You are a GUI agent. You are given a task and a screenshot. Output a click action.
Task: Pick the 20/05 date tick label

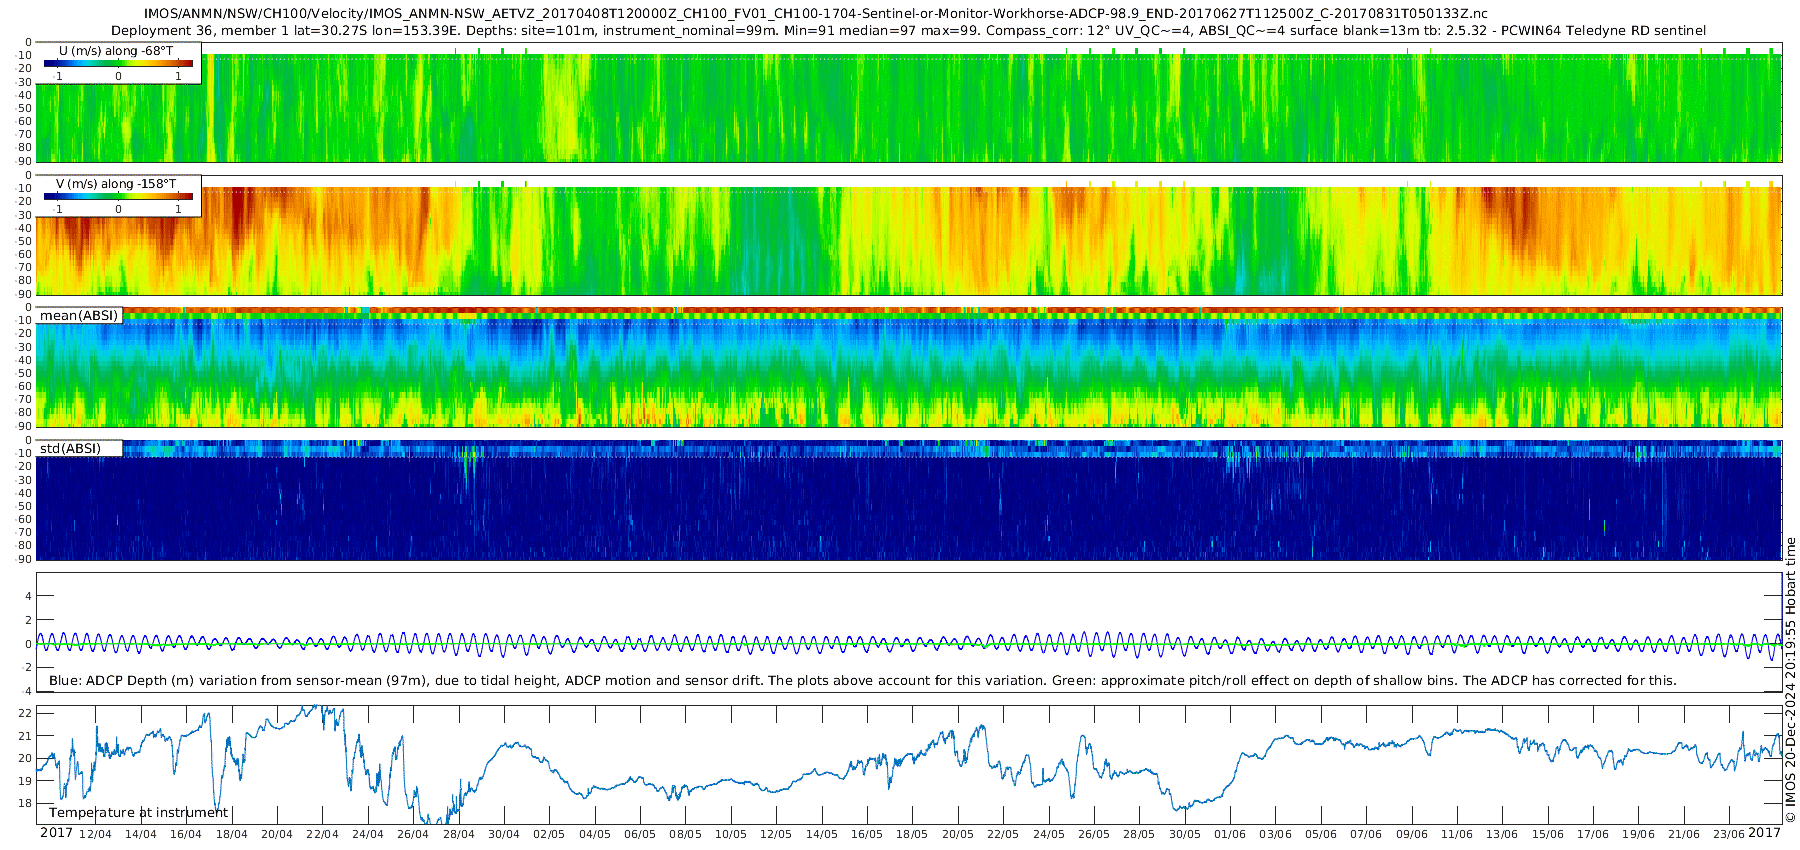(957, 834)
